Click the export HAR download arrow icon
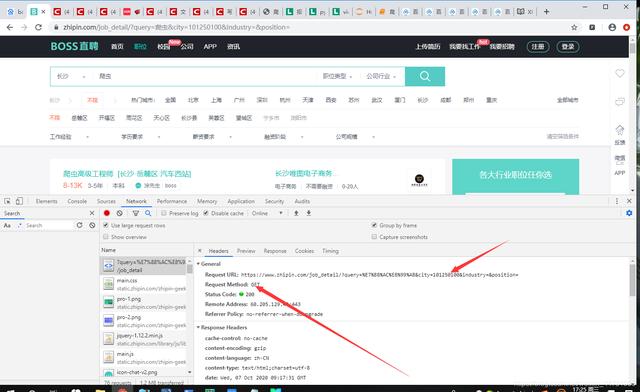 pyautogui.click(x=309, y=213)
